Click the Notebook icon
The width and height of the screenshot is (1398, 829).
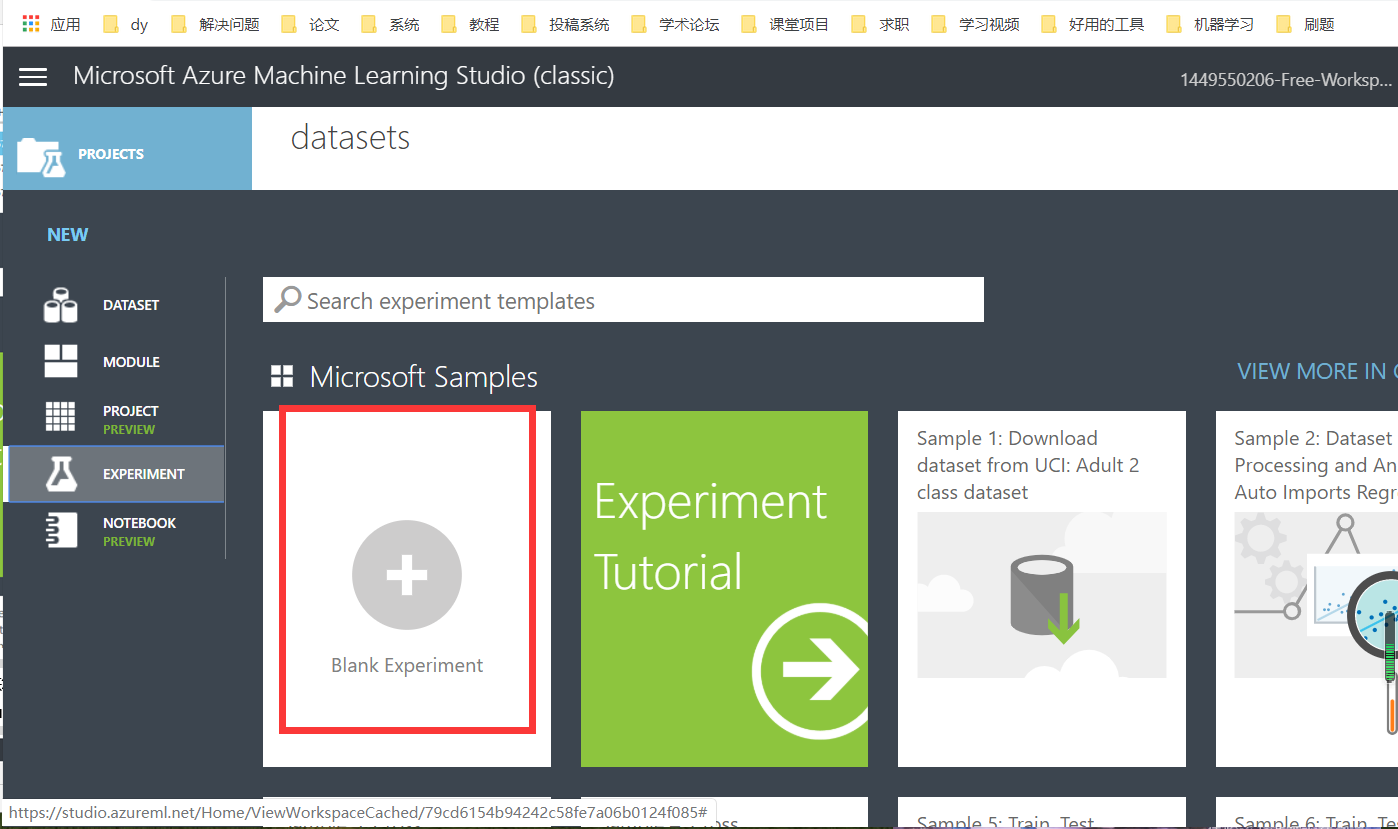point(61,531)
